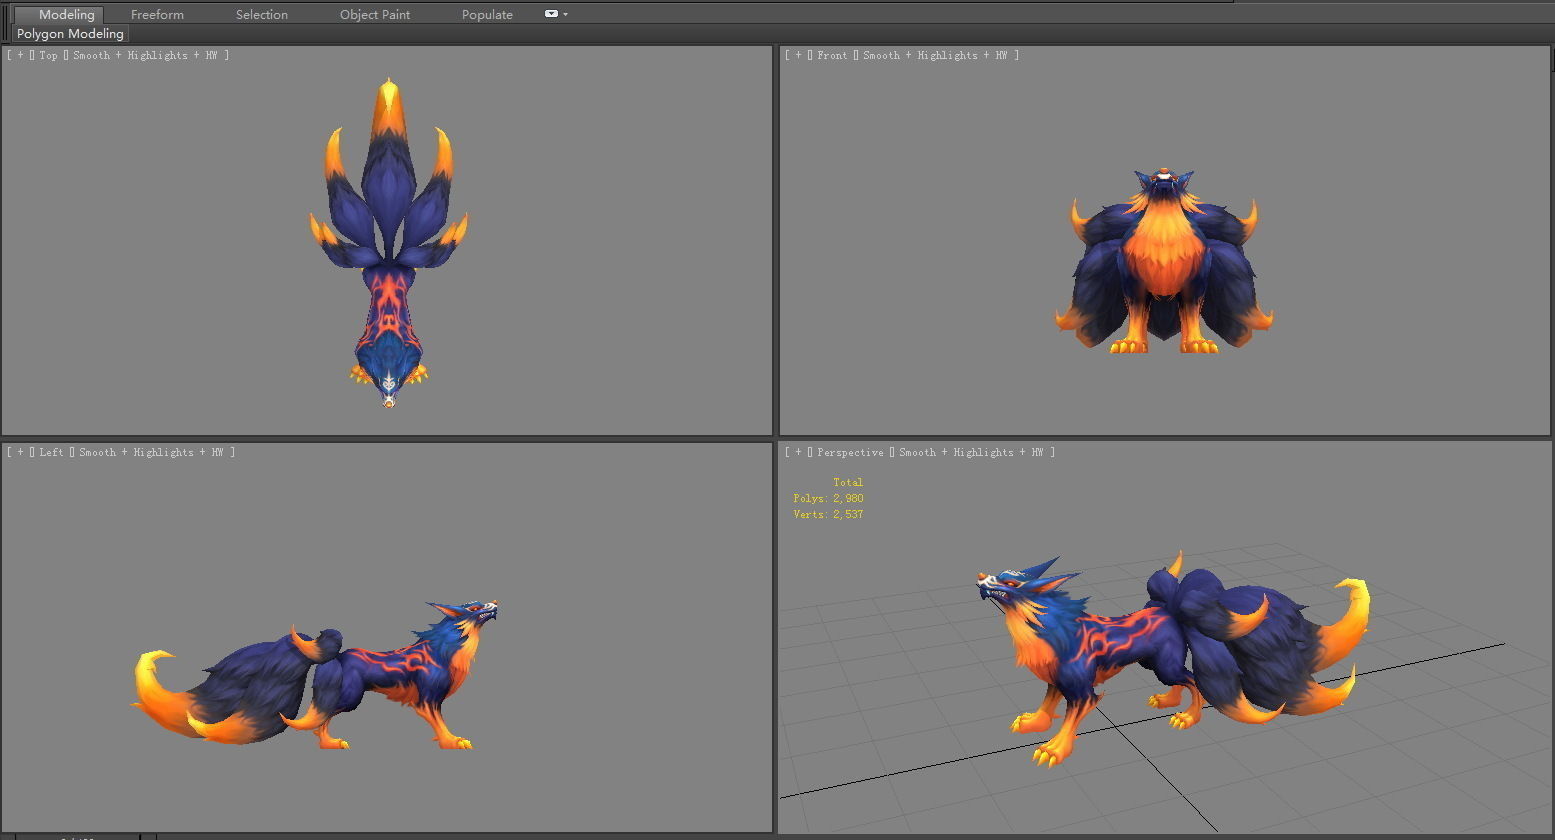
Task: Open the Selection ribbon tab
Action: pos(262,14)
